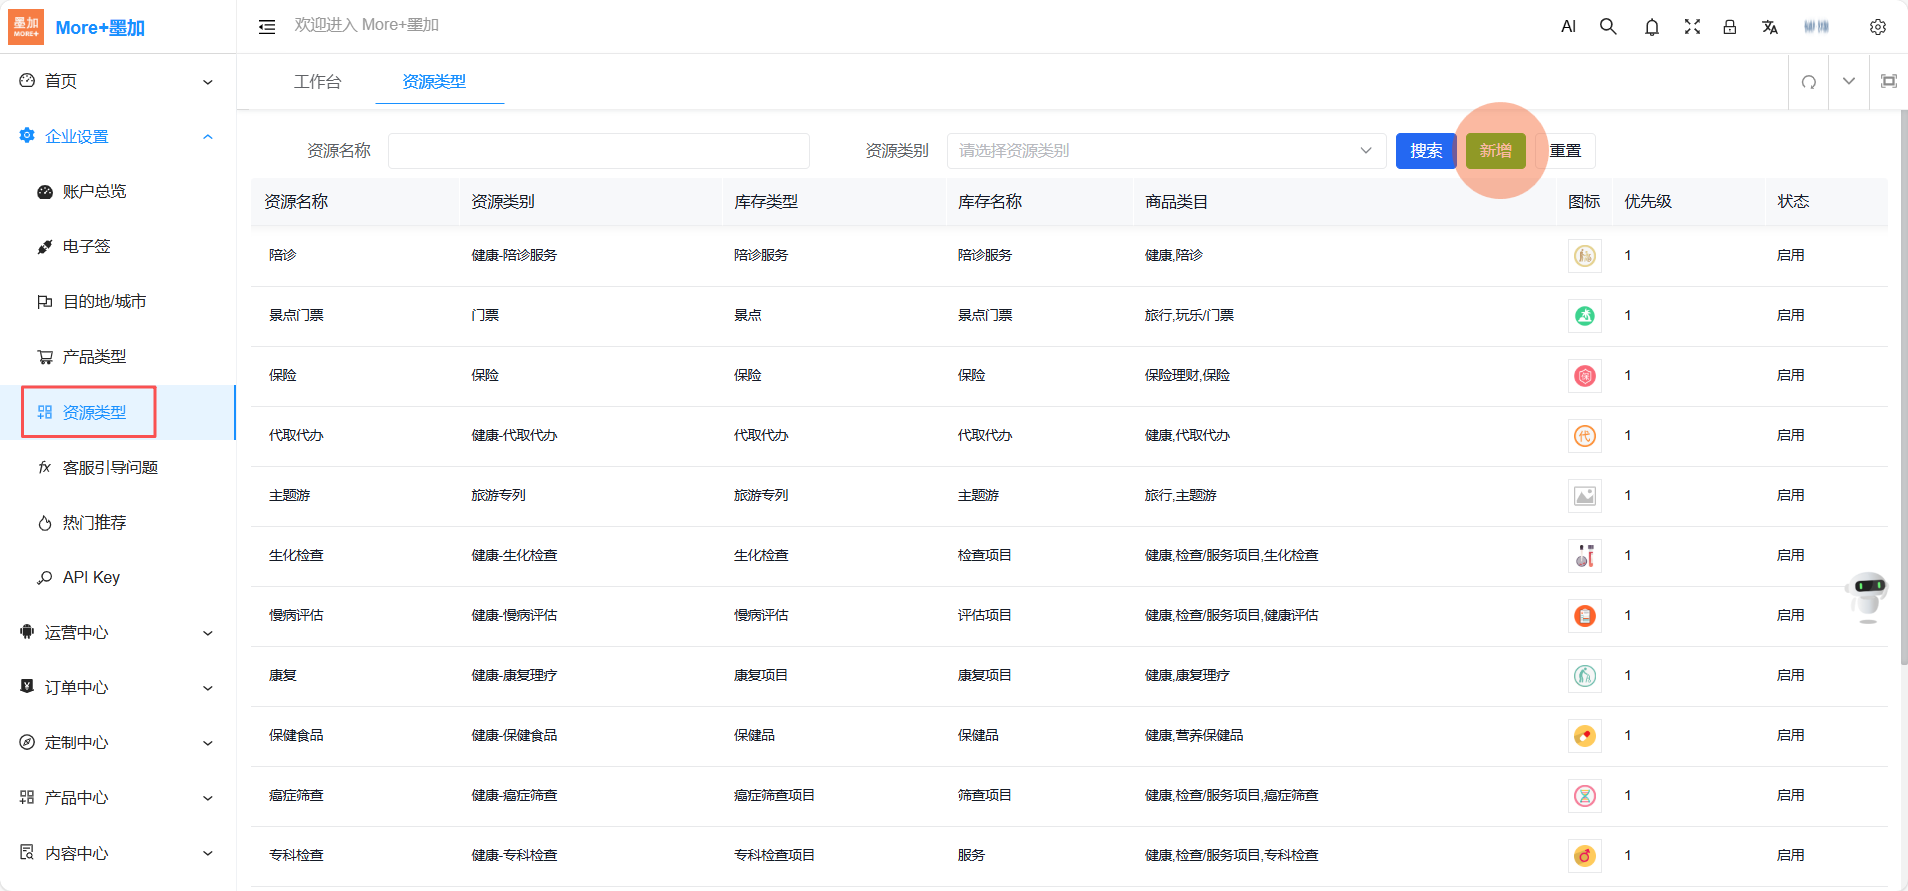Click the AI assistant icon in header
The height and width of the screenshot is (891, 1908).
coord(1568,27)
